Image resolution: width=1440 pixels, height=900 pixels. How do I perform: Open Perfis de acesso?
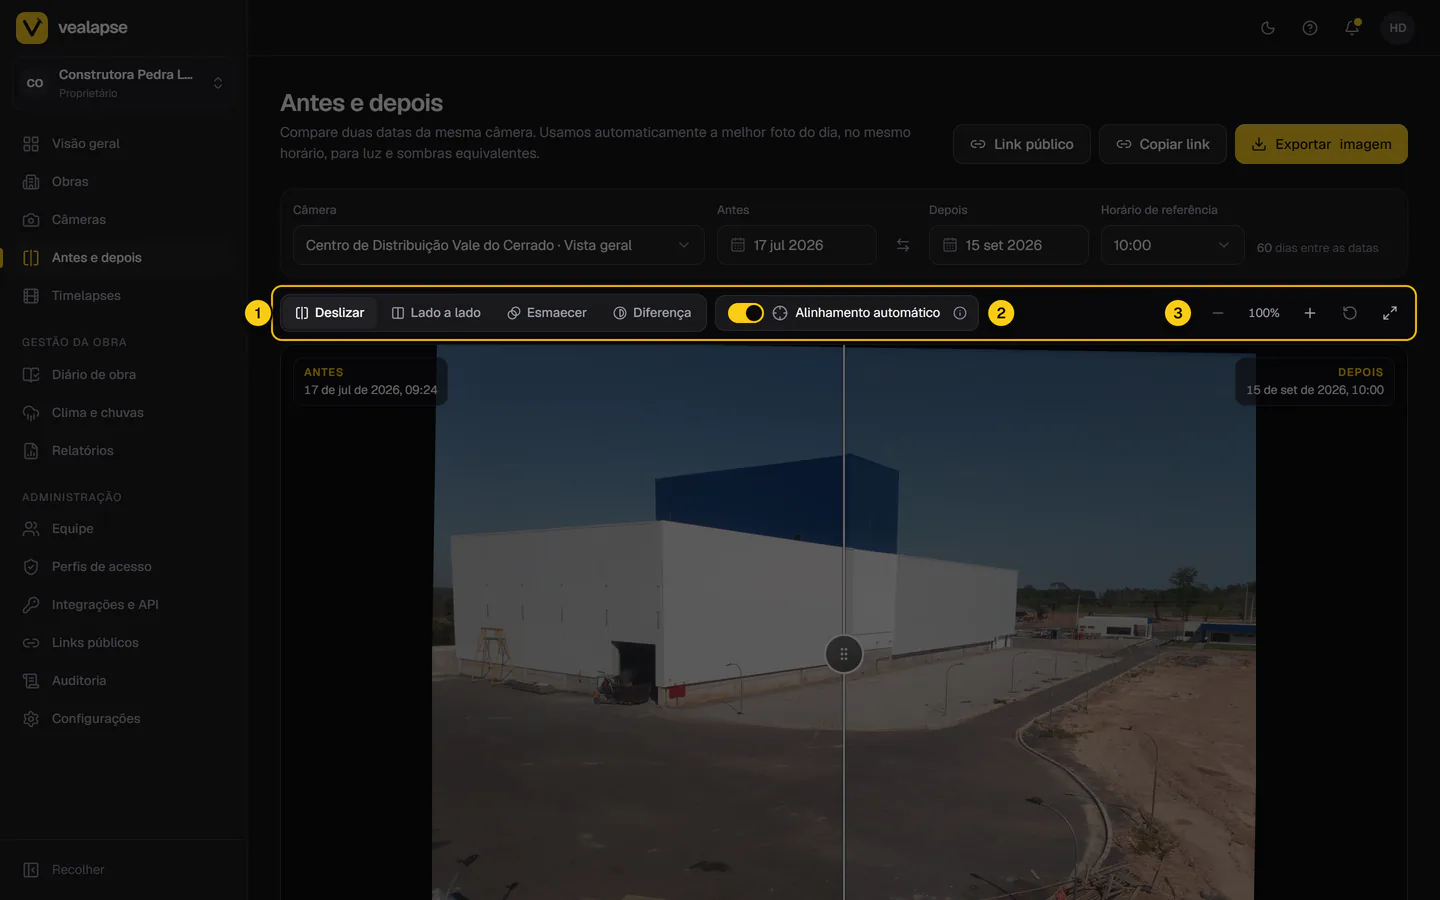(x=124, y=567)
